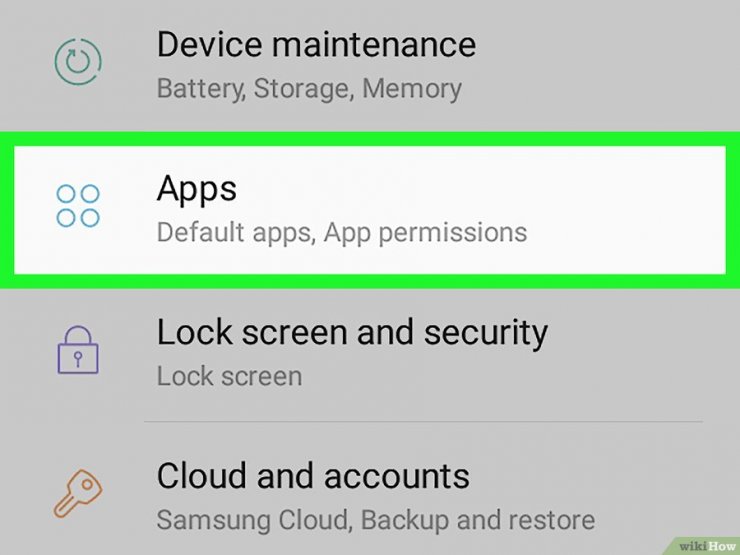Tap the Apps four-circles icon
The width and height of the screenshot is (740, 555).
click(x=78, y=206)
